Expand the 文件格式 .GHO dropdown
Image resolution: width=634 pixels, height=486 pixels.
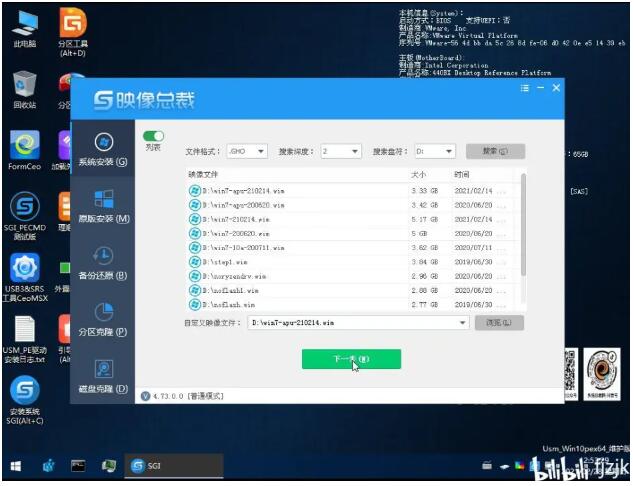(246, 151)
